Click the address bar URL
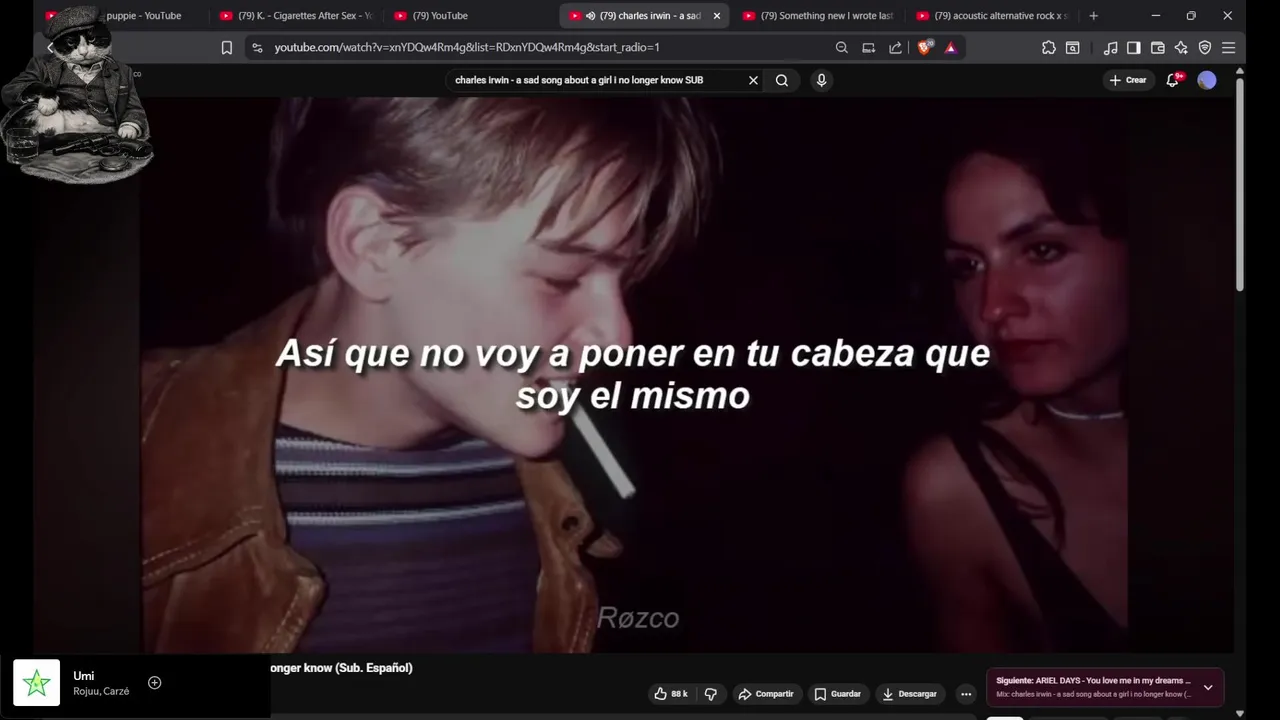 click(467, 47)
